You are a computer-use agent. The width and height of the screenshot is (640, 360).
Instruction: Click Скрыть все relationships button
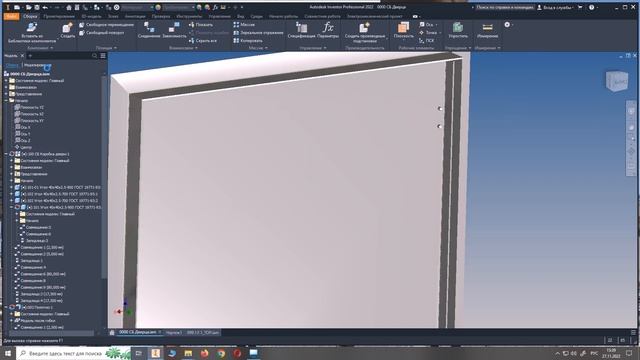click(203, 41)
